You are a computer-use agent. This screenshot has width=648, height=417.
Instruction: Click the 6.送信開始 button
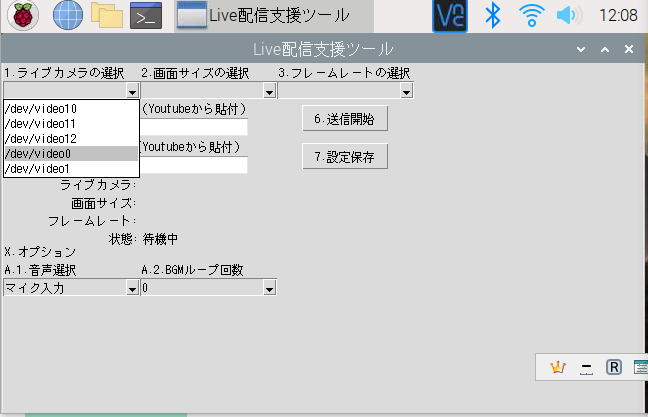coord(345,119)
